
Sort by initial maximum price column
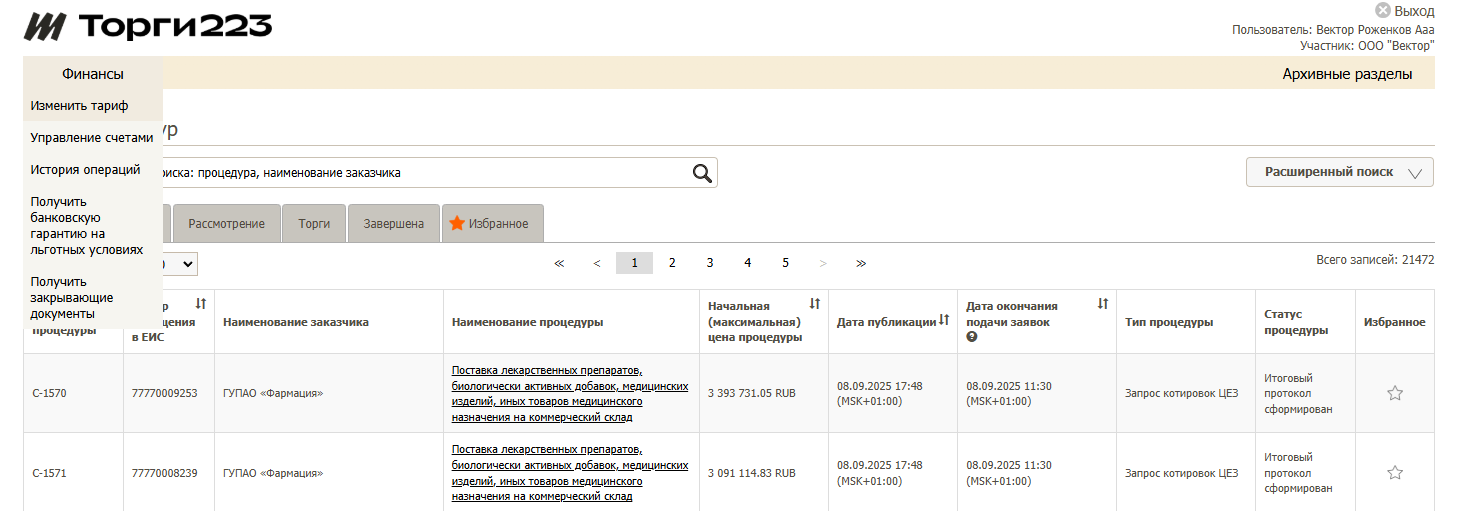click(x=814, y=303)
